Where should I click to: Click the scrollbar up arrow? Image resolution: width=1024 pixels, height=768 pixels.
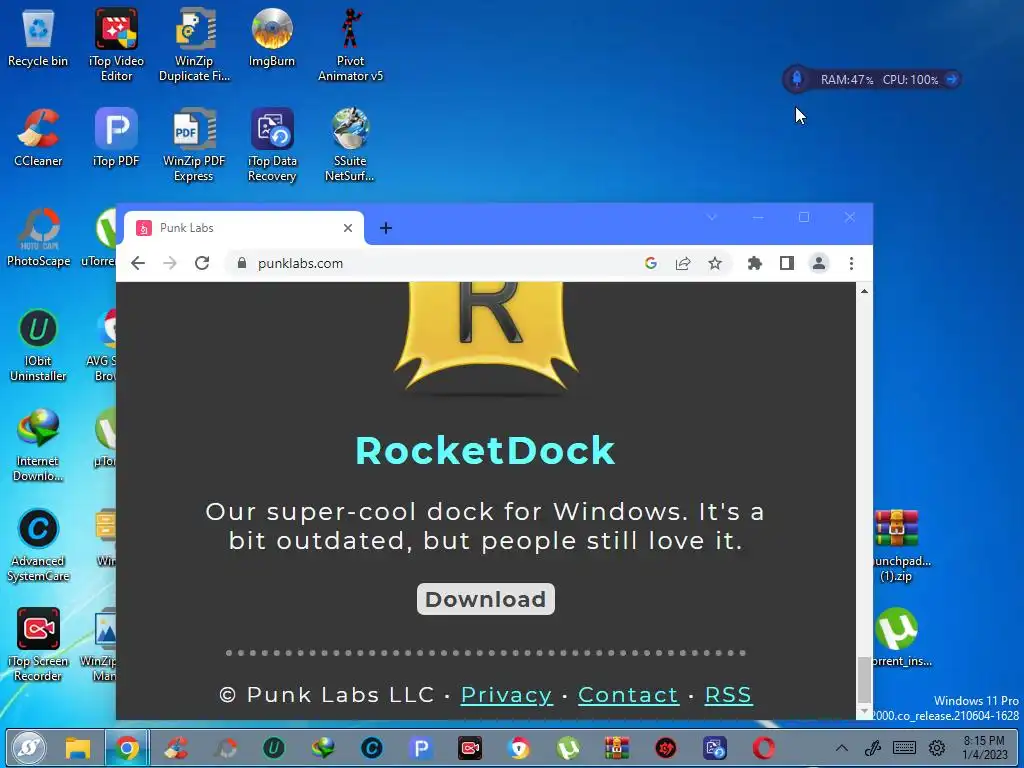click(x=864, y=291)
